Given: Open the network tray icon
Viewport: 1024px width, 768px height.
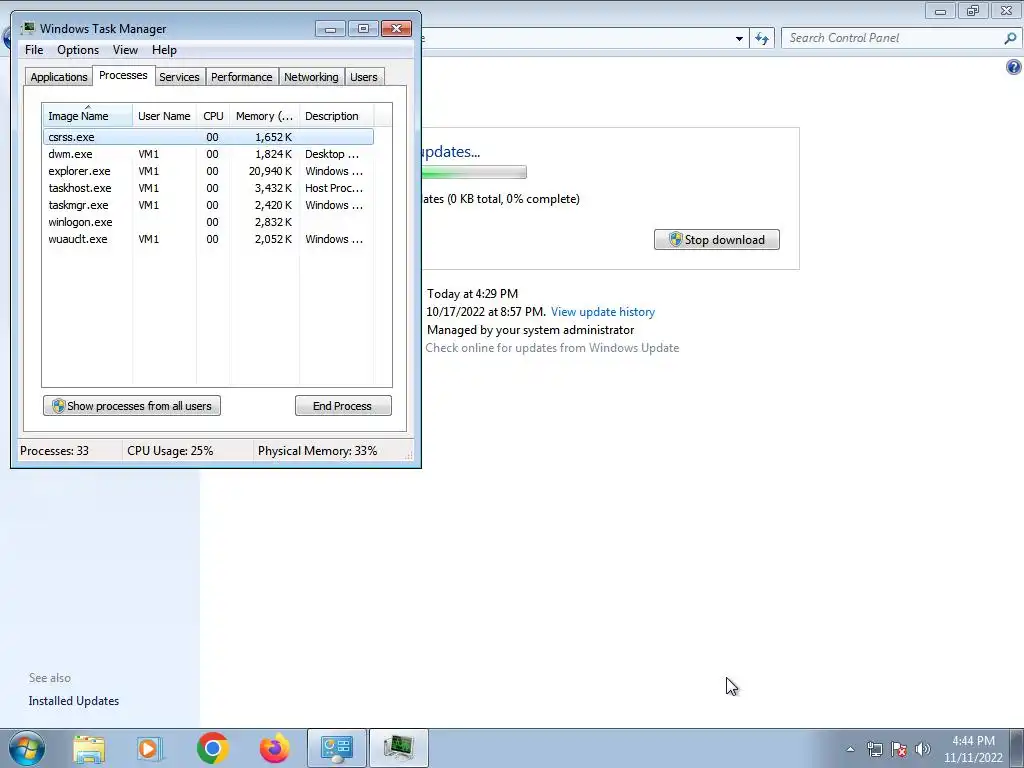Looking at the screenshot, I should point(874,749).
